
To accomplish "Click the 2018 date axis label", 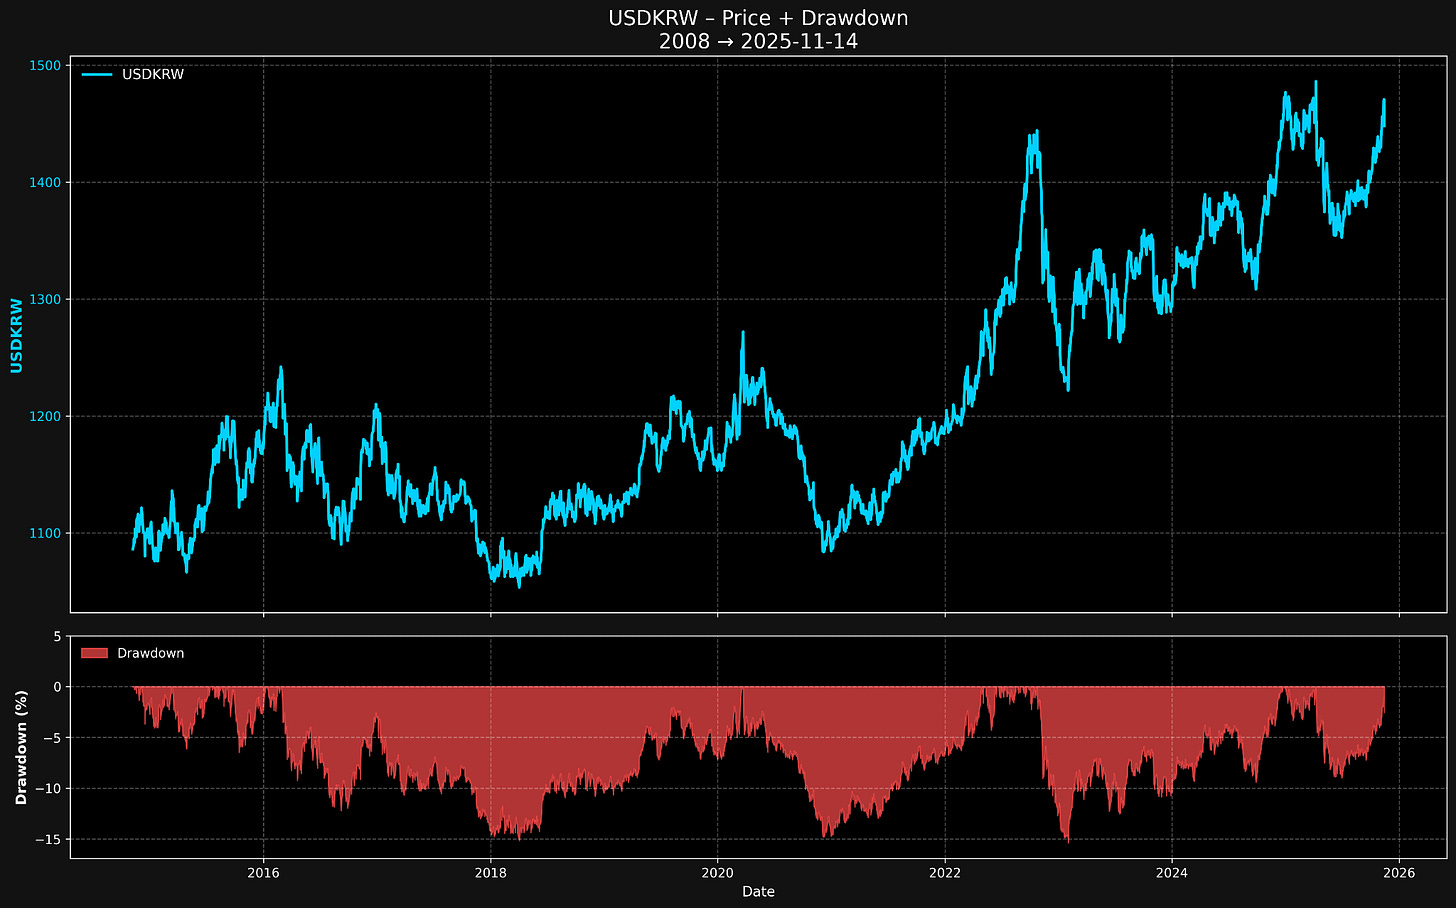I will click(490, 872).
